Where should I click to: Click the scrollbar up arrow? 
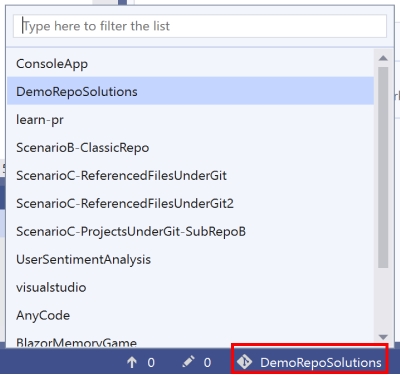(x=383, y=58)
